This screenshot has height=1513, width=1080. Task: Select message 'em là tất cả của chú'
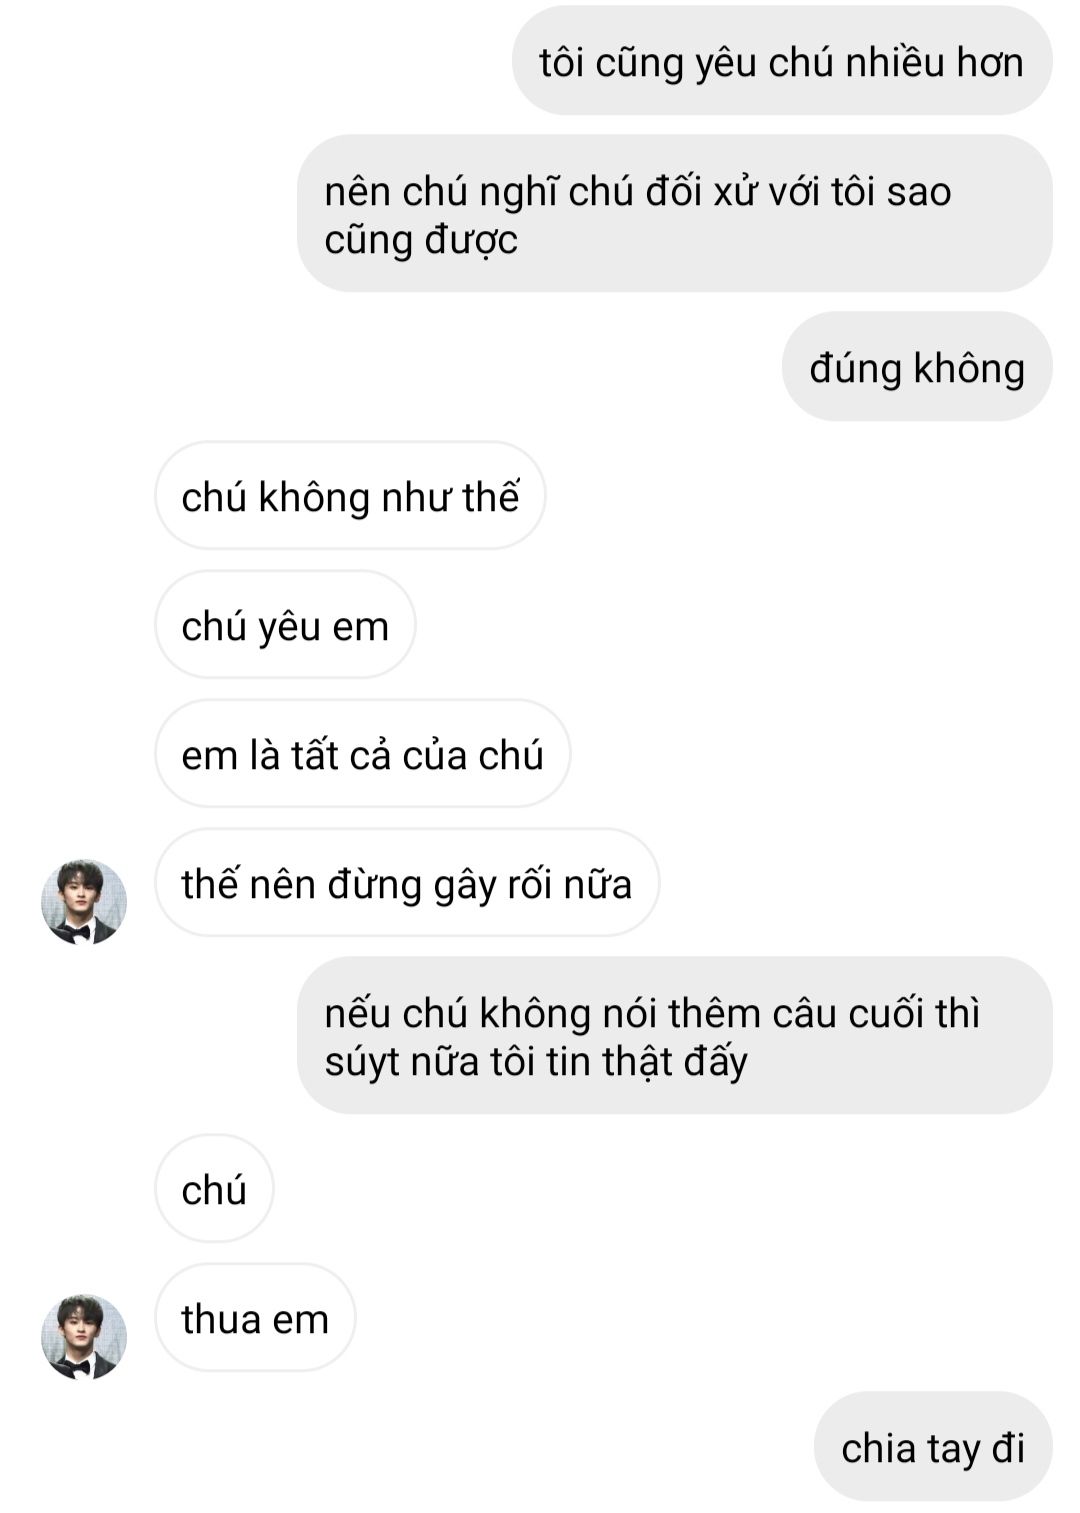click(x=362, y=754)
